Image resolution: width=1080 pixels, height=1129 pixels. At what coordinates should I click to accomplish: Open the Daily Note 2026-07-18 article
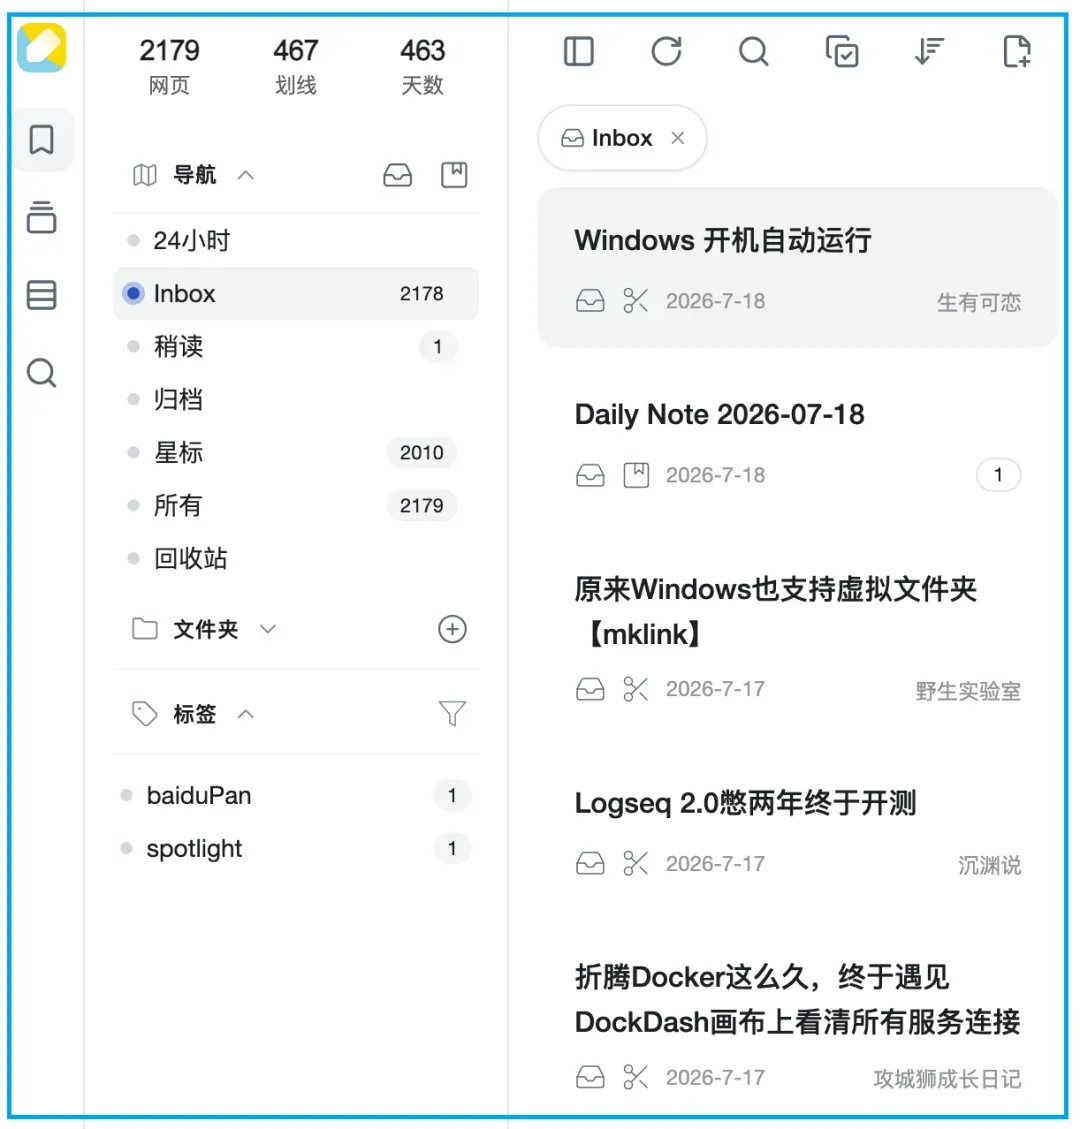pyautogui.click(x=798, y=441)
